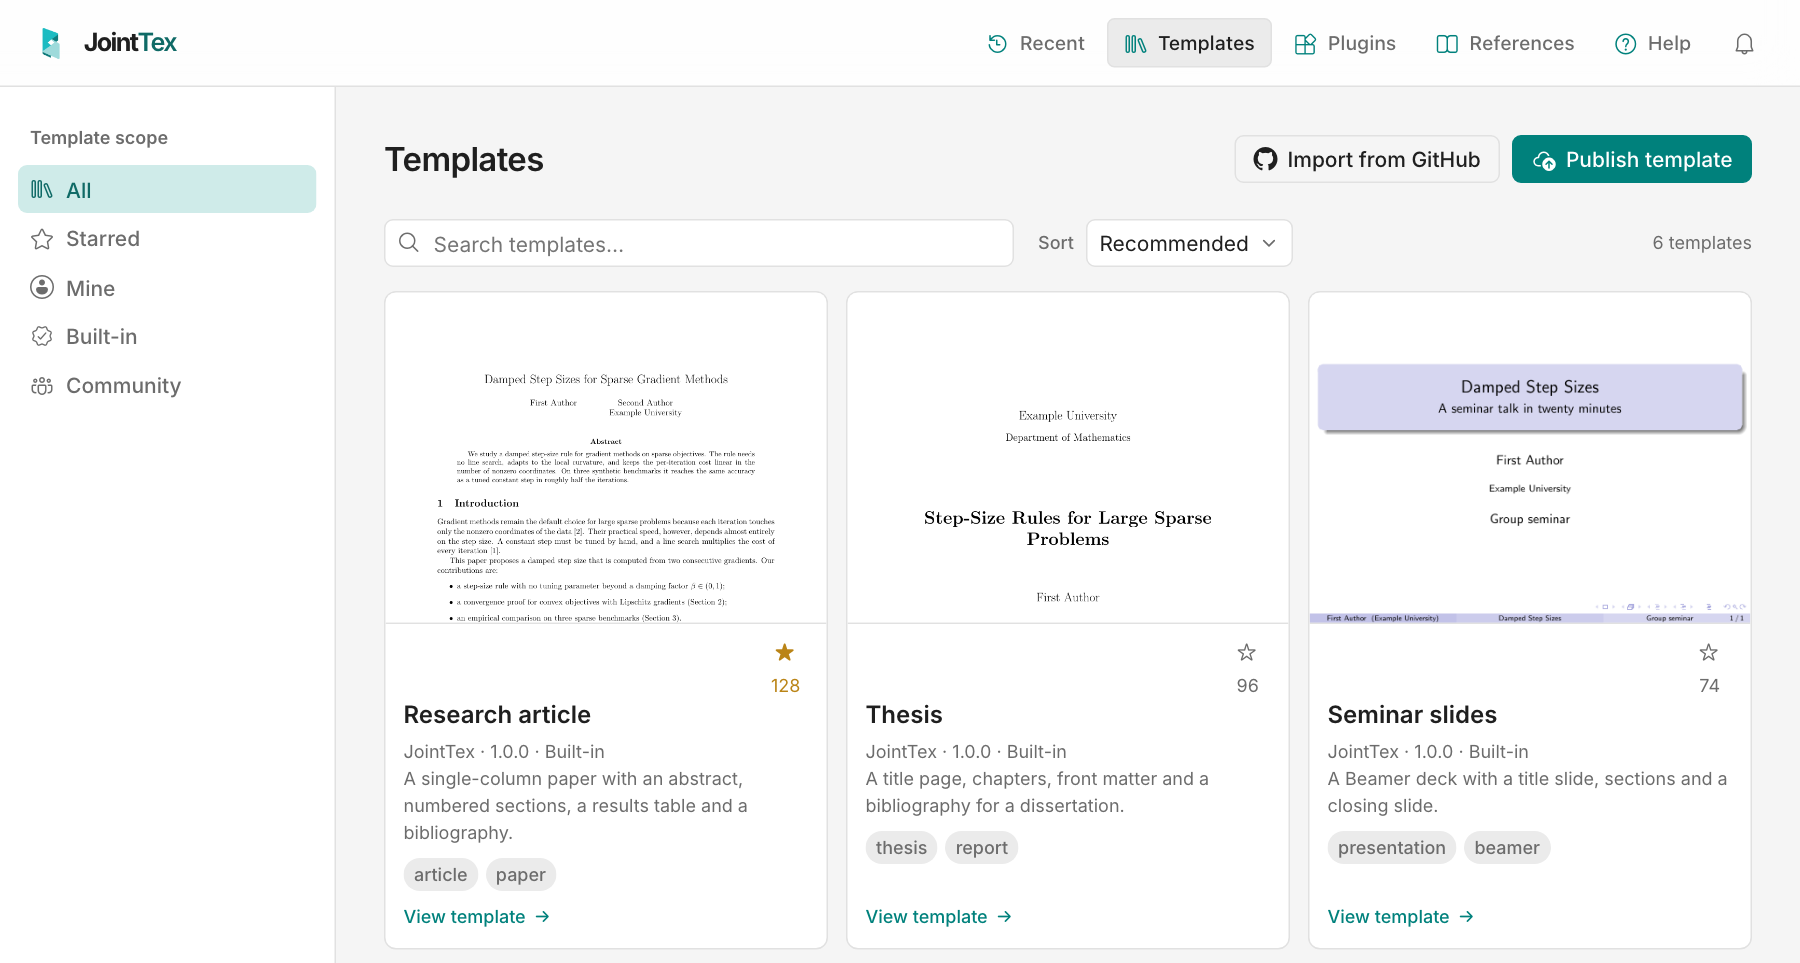Image resolution: width=1800 pixels, height=963 pixels.
Task: Click the 'article' tag
Action: pyautogui.click(x=441, y=875)
